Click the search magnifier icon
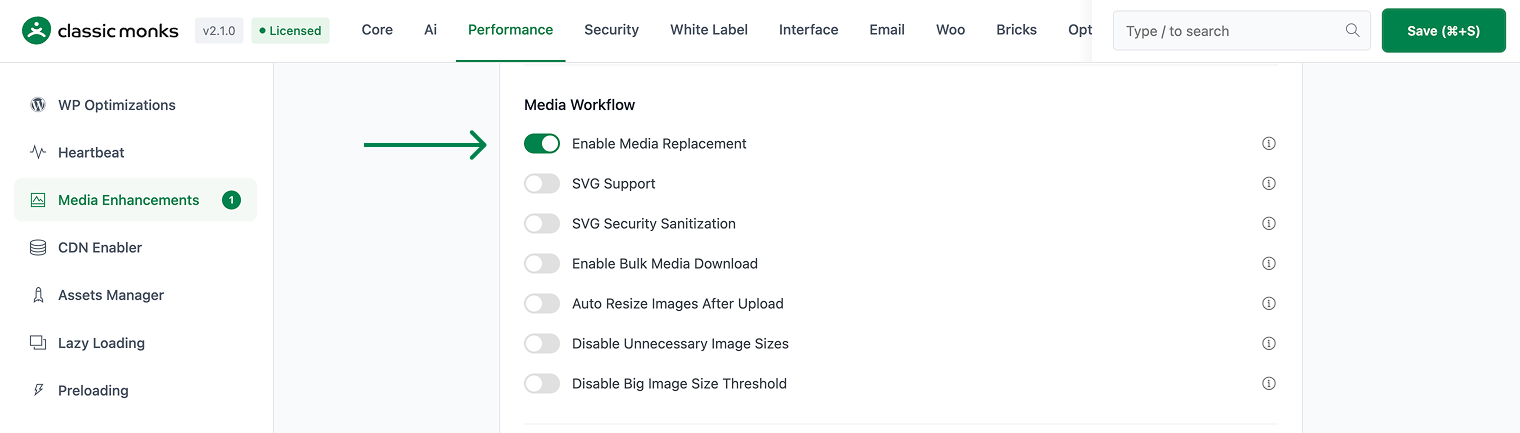This screenshot has height=433, width=1520. point(1353,30)
